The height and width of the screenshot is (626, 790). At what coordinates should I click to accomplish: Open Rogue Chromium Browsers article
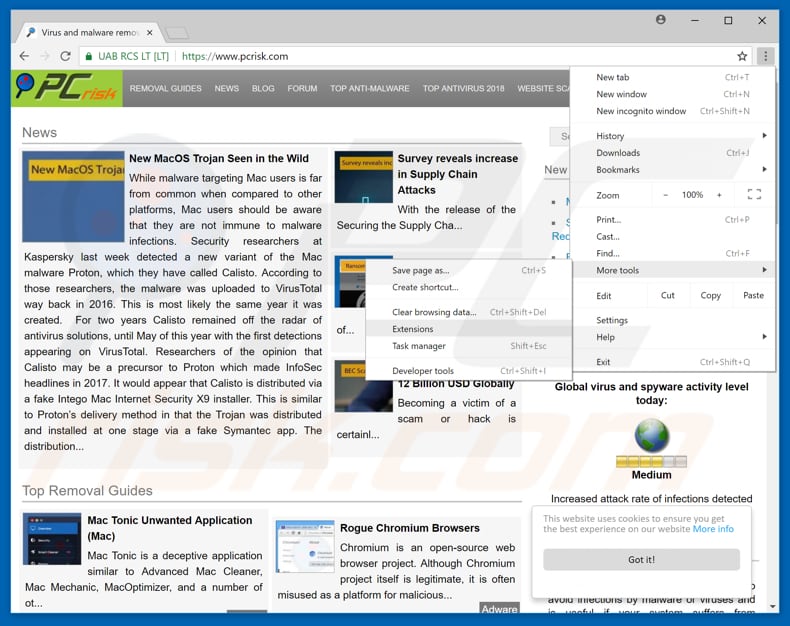(x=410, y=528)
